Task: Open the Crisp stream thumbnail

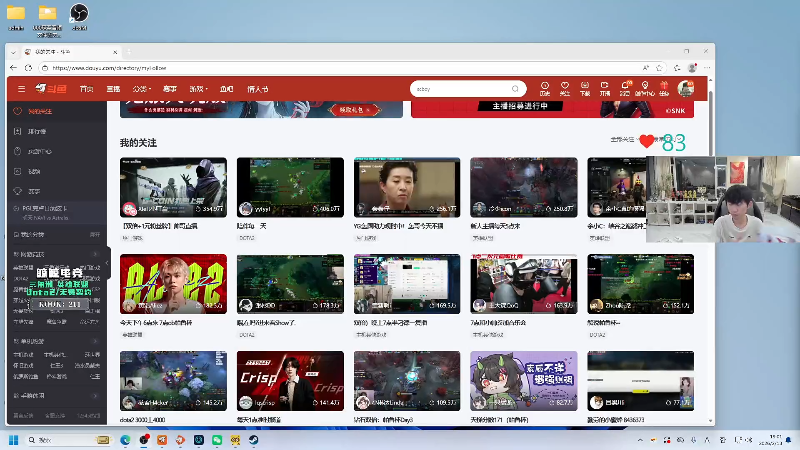Action: tap(290, 381)
